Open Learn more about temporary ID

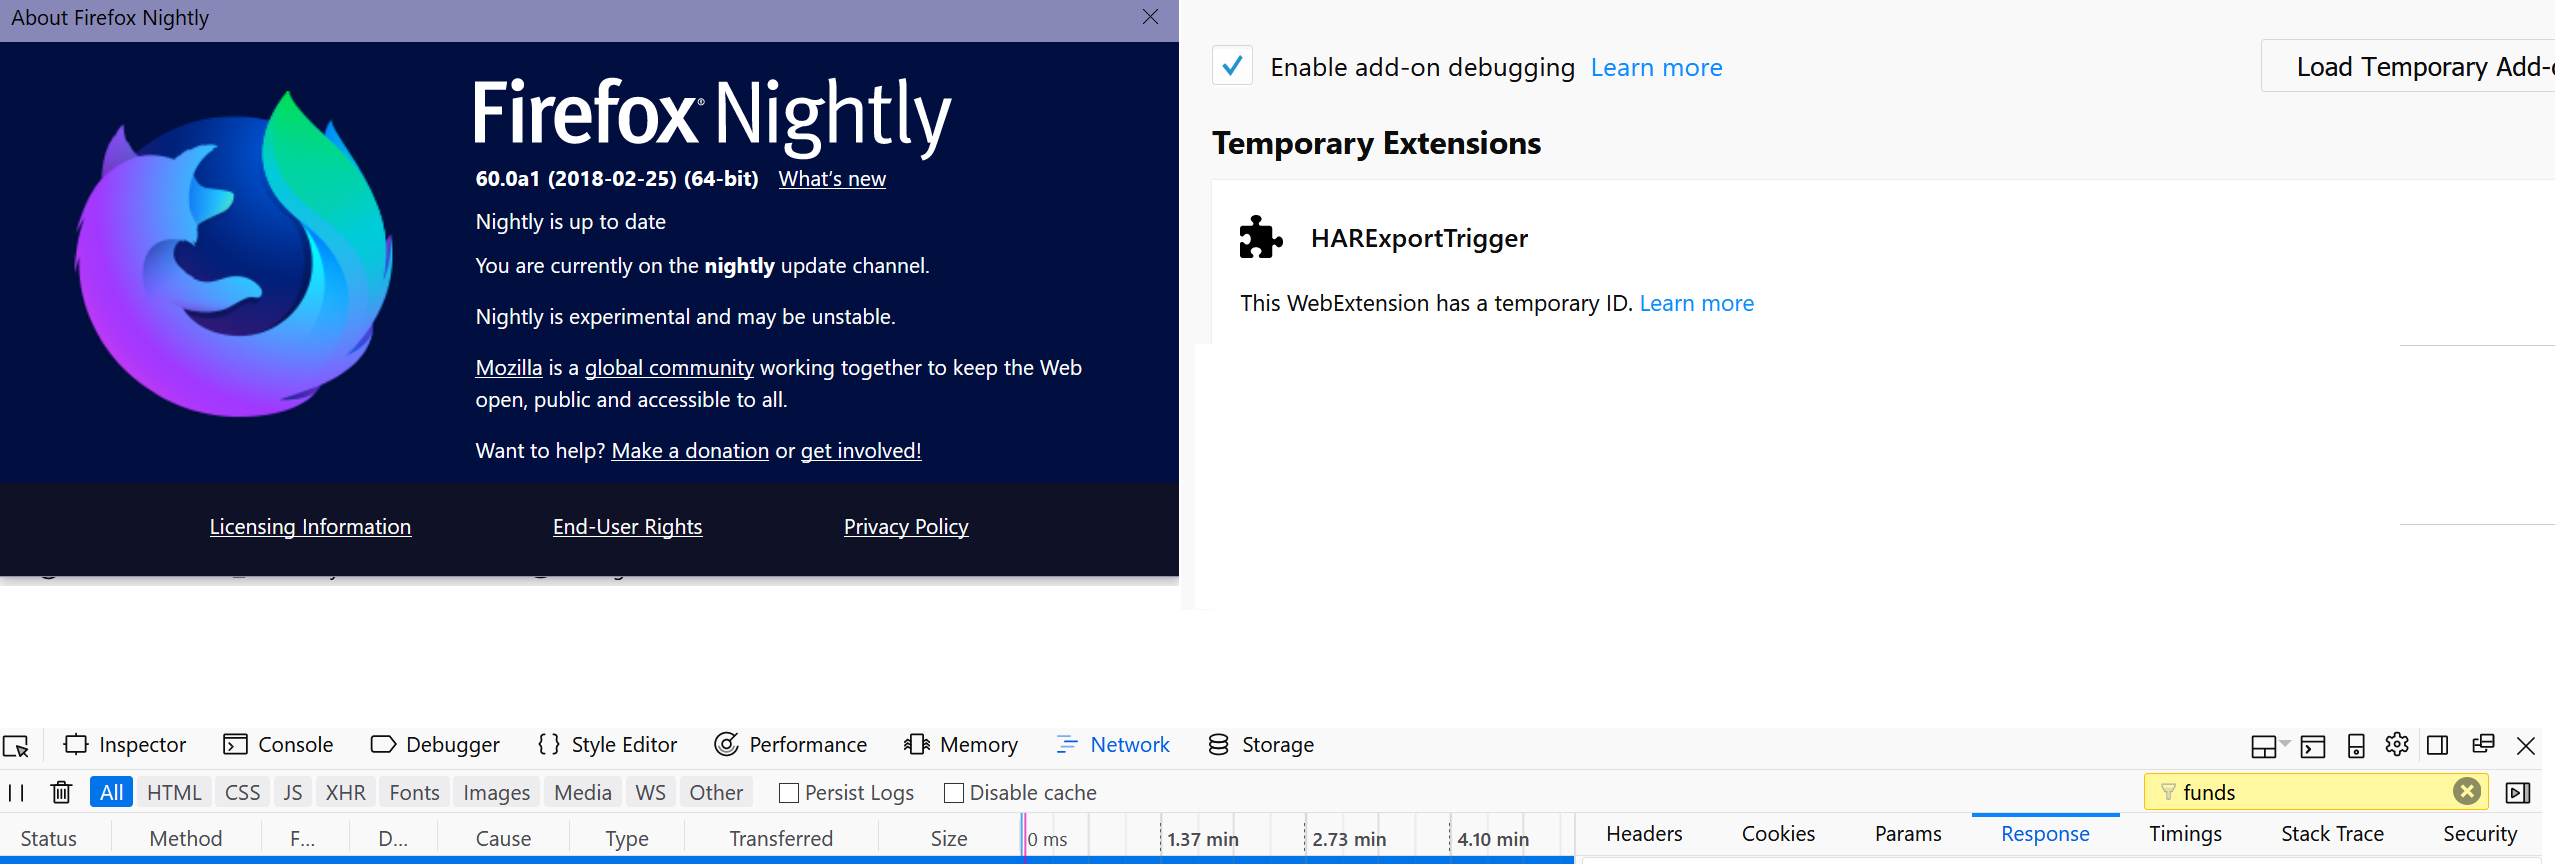tap(1696, 303)
